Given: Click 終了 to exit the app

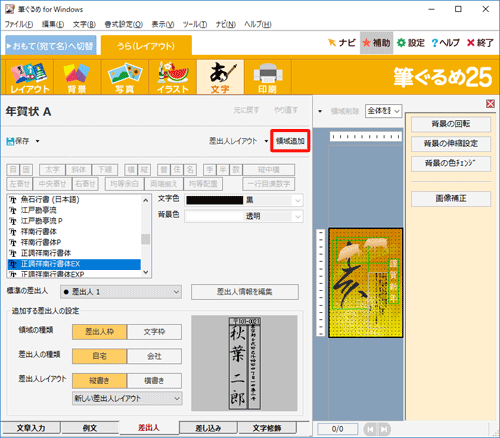Looking at the screenshot, I should (x=480, y=43).
